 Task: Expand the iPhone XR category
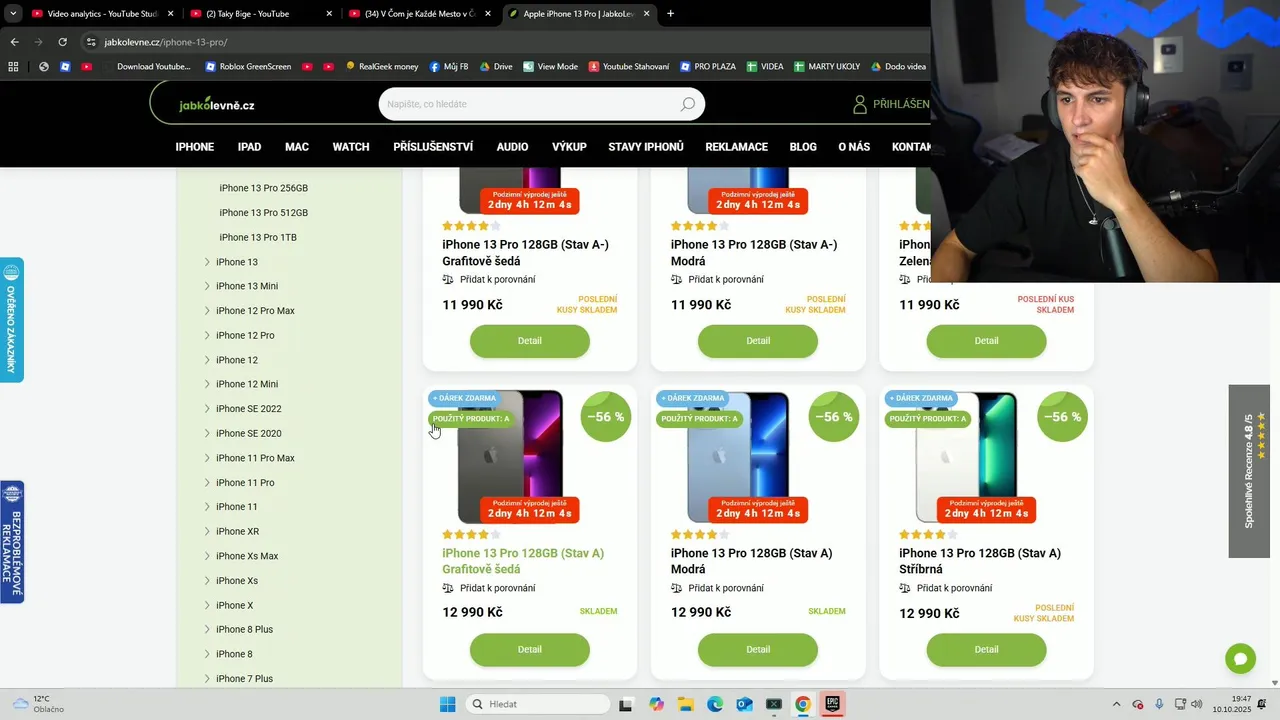click(x=207, y=531)
